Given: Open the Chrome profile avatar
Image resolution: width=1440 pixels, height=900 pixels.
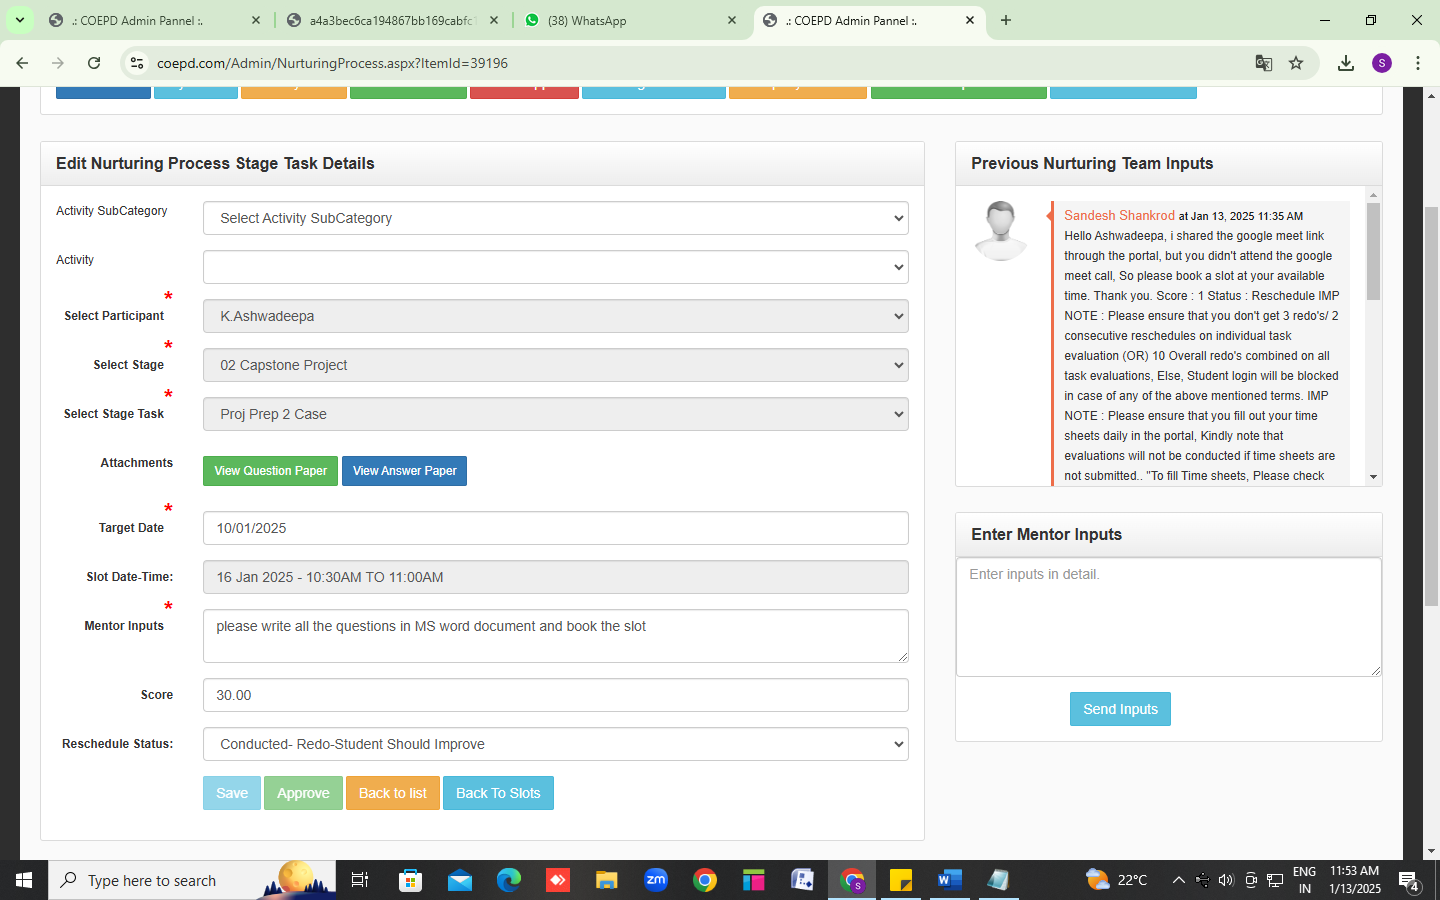Looking at the screenshot, I should tap(1382, 63).
